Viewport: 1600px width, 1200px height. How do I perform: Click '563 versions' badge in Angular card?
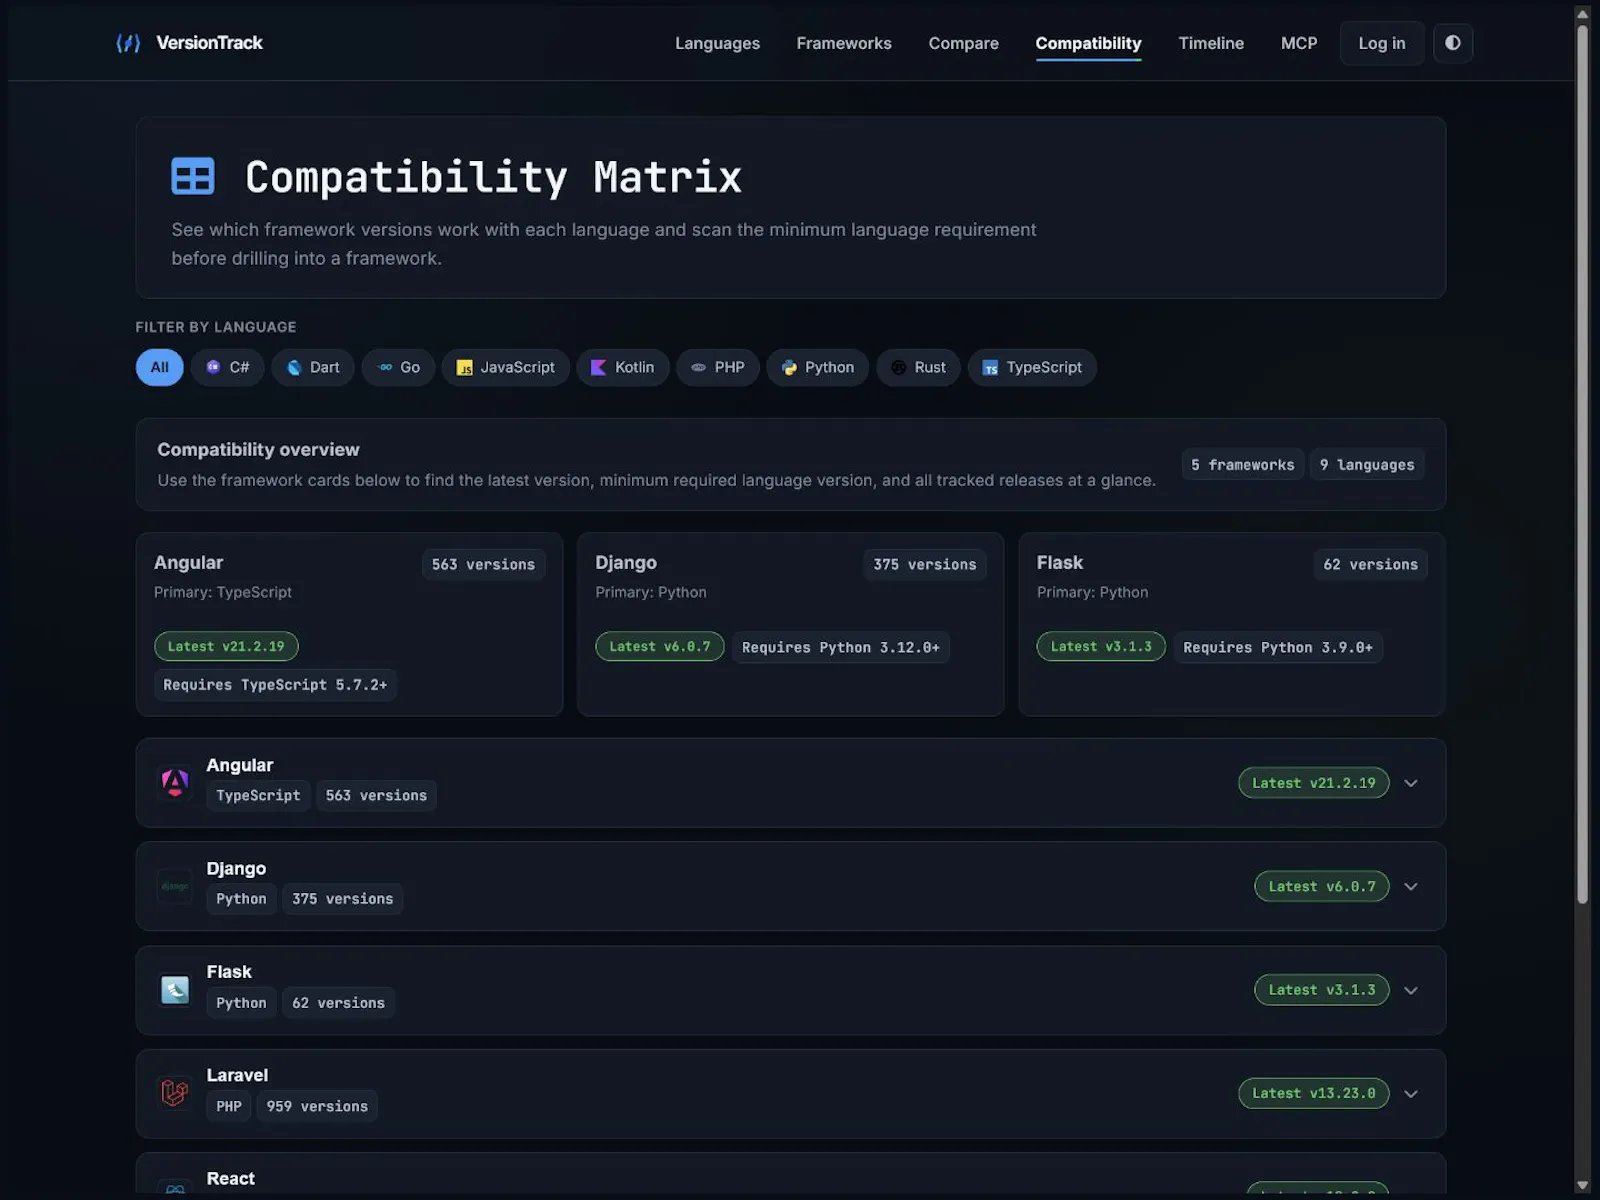(x=483, y=564)
